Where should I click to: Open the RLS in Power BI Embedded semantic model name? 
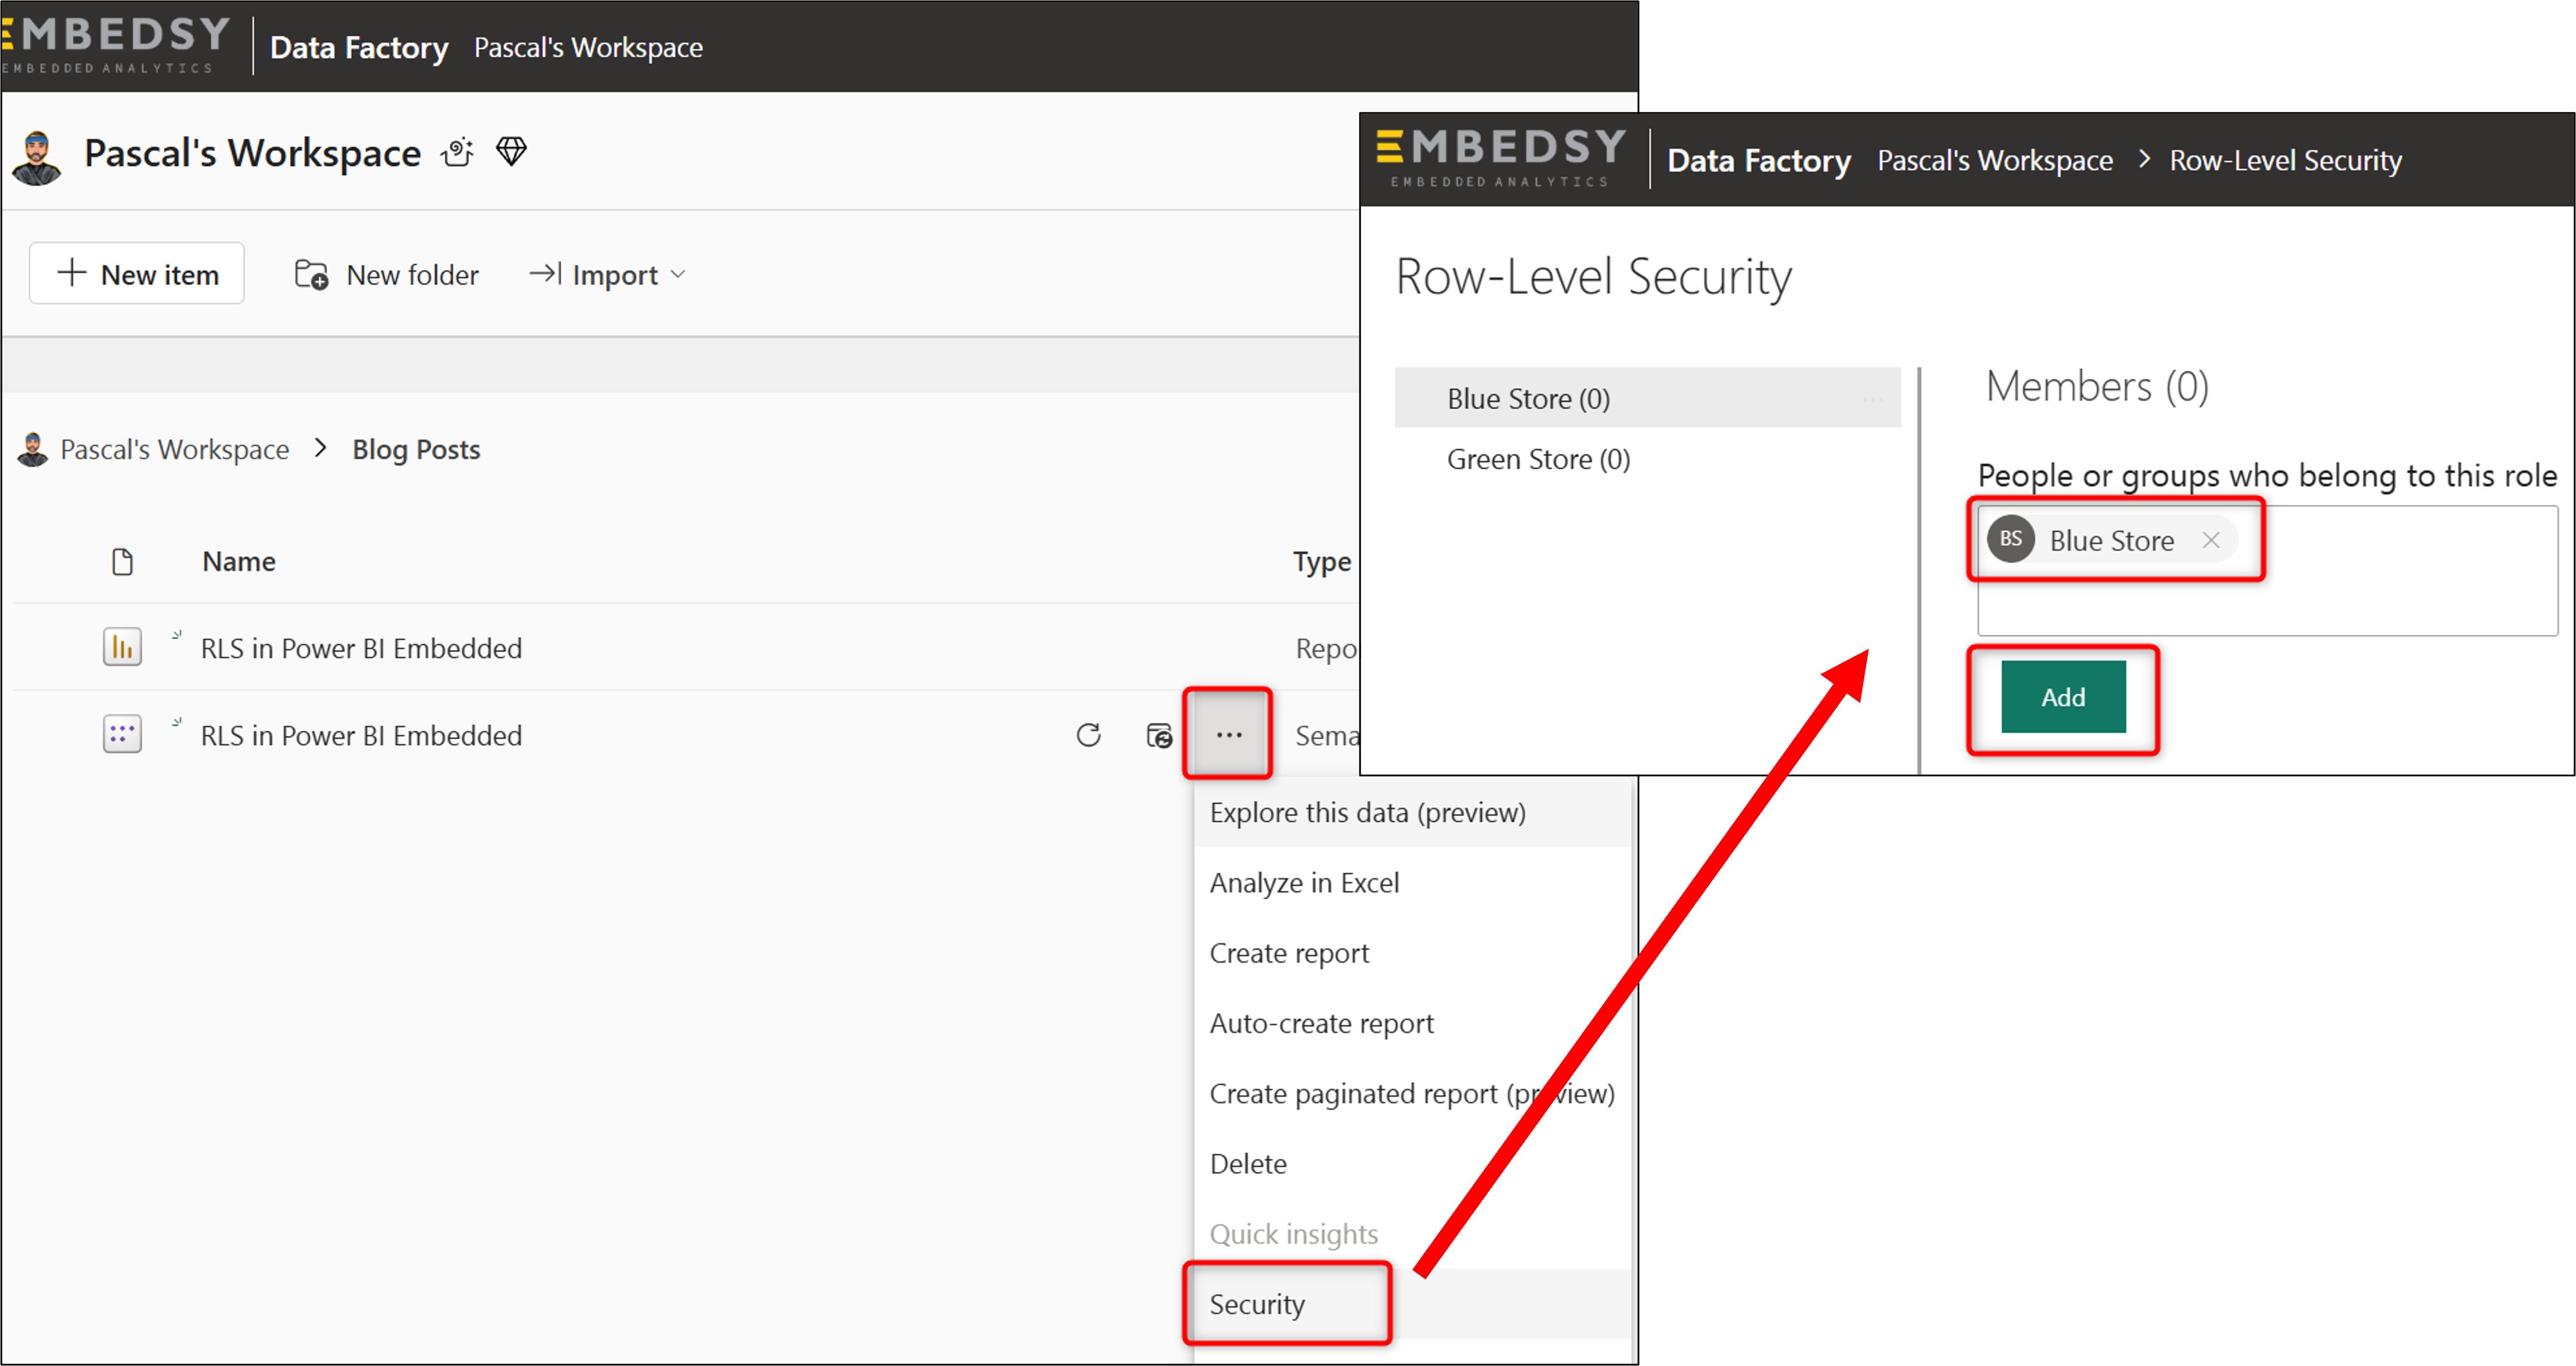pos(361,736)
